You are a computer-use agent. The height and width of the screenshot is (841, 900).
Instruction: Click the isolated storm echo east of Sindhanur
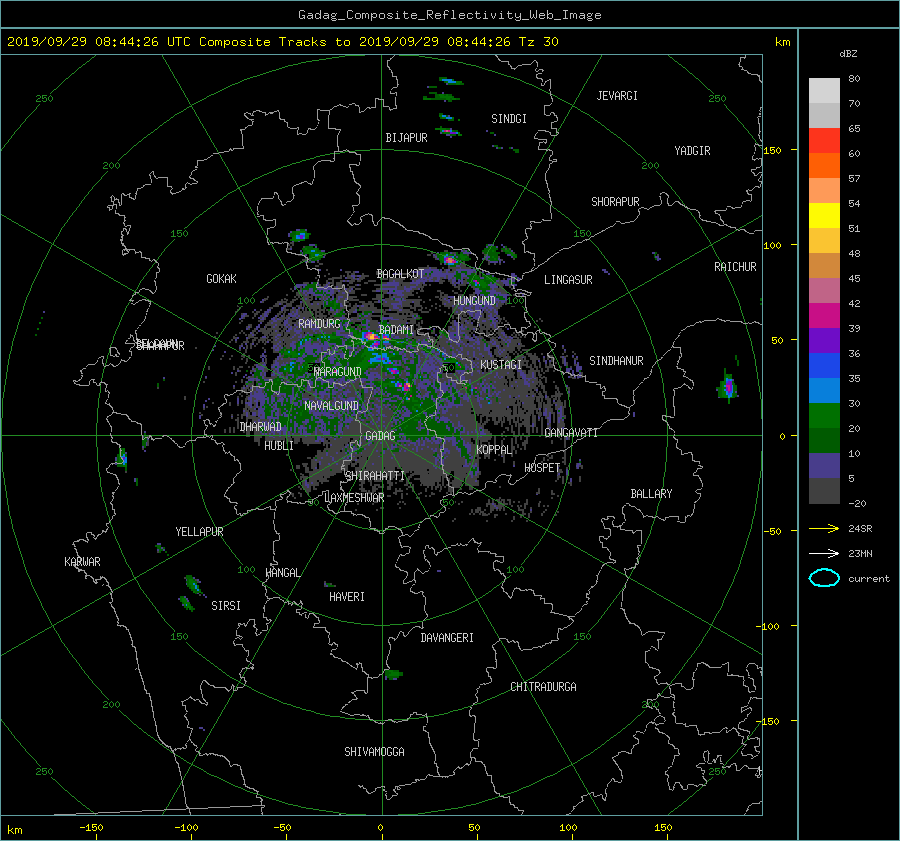(x=728, y=386)
